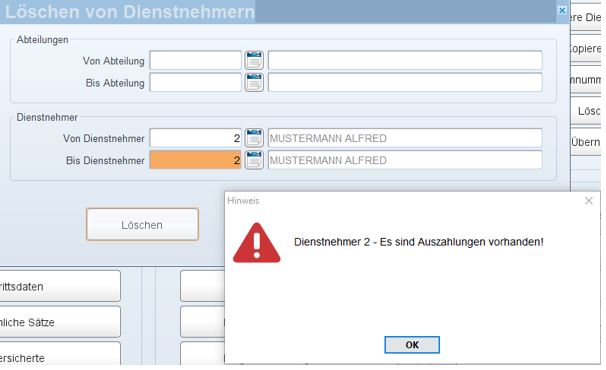This screenshot has height=370, width=606.
Task: Confirm the Hinweis dialog with OK
Action: pos(412,344)
